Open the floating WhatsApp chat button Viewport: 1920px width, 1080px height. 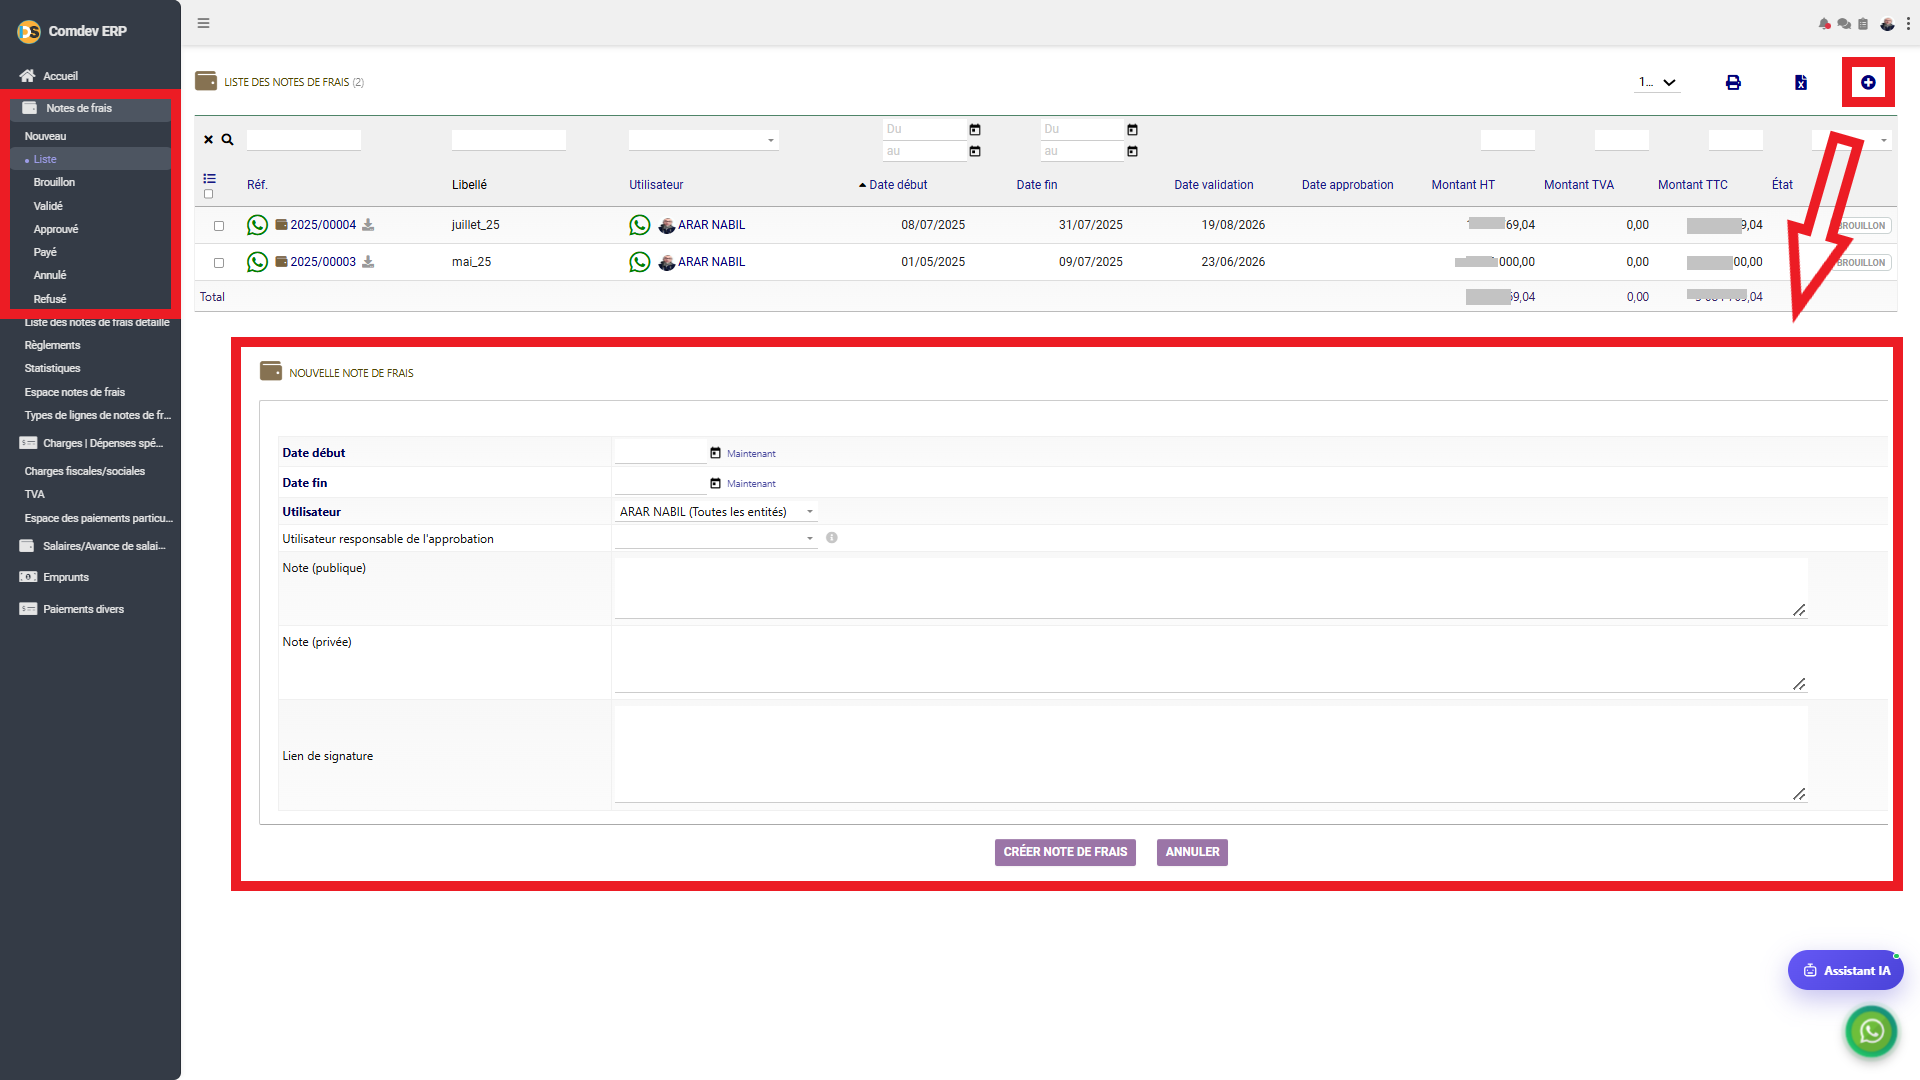coord(1871,1031)
